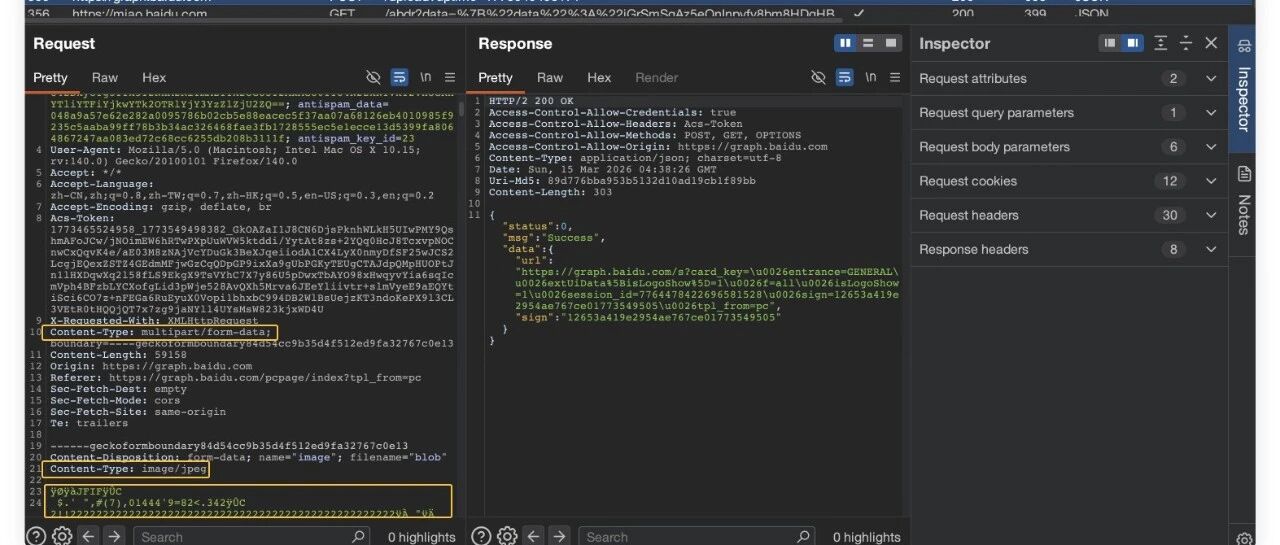
Task: Click the Notes document icon in sidebar
Action: tap(1244, 174)
